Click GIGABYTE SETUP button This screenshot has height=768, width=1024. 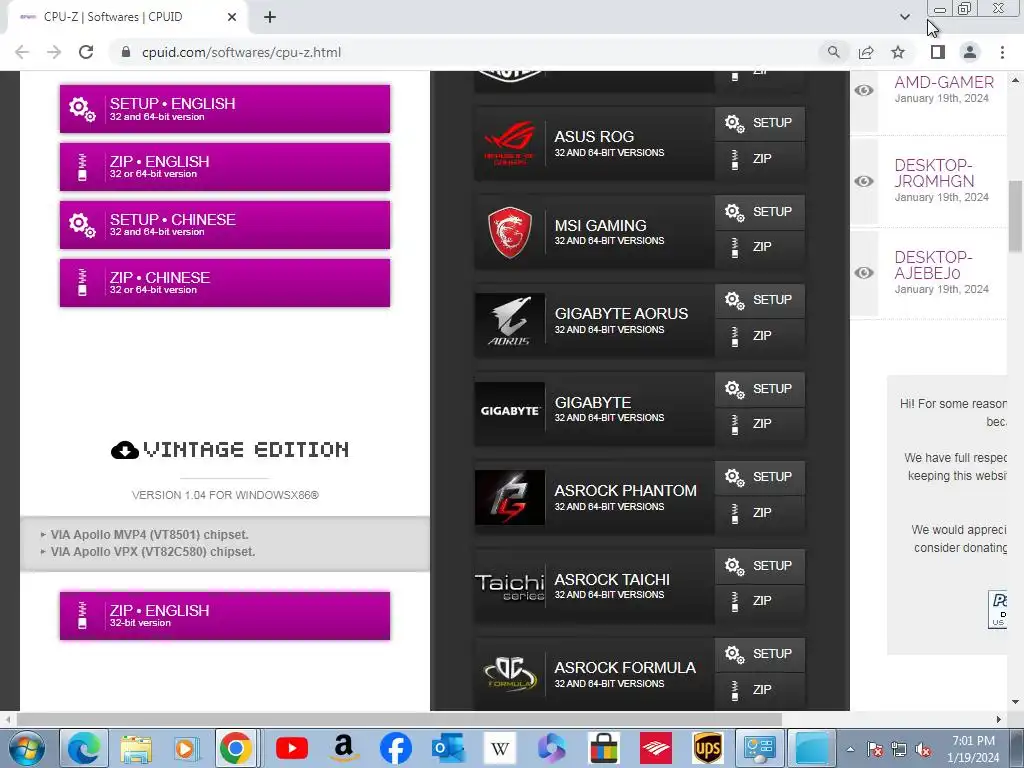click(760, 389)
